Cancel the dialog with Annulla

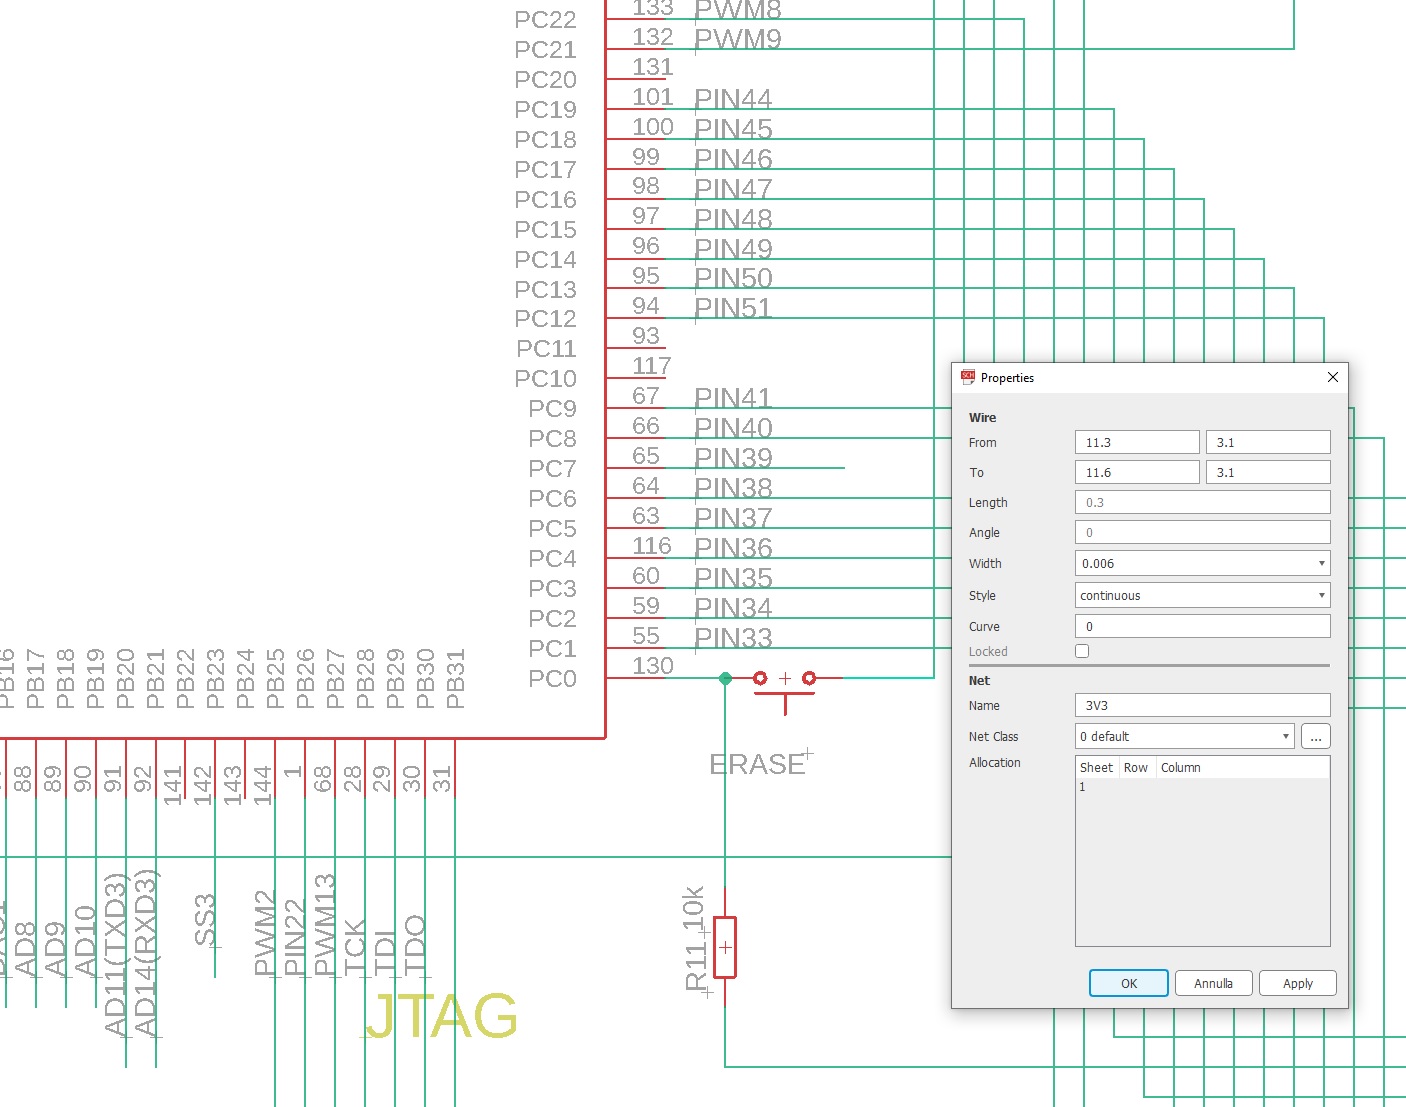1213,983
